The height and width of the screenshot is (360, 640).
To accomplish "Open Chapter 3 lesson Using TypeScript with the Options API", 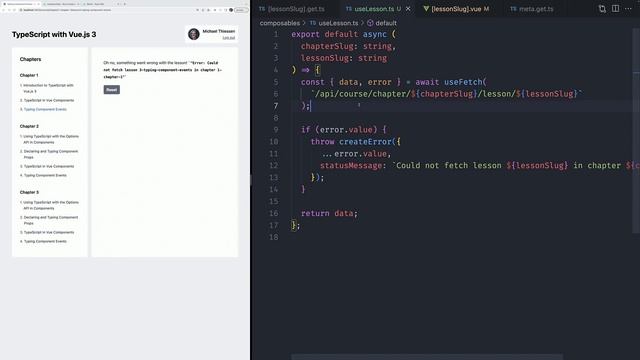I will (50, 205).
